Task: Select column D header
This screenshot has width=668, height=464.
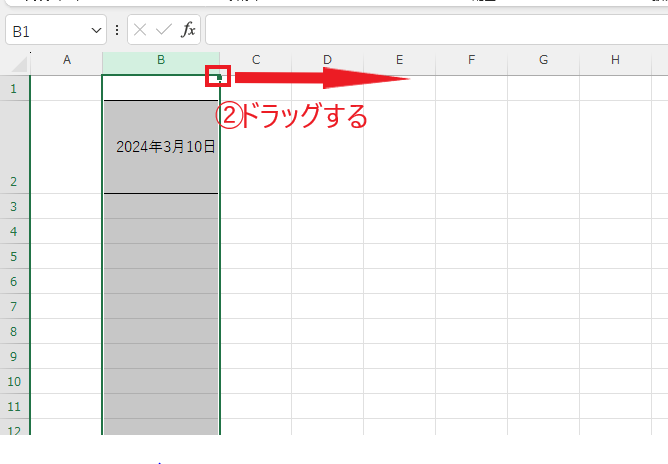Action: pyautogui.click(x=327, y=60)
